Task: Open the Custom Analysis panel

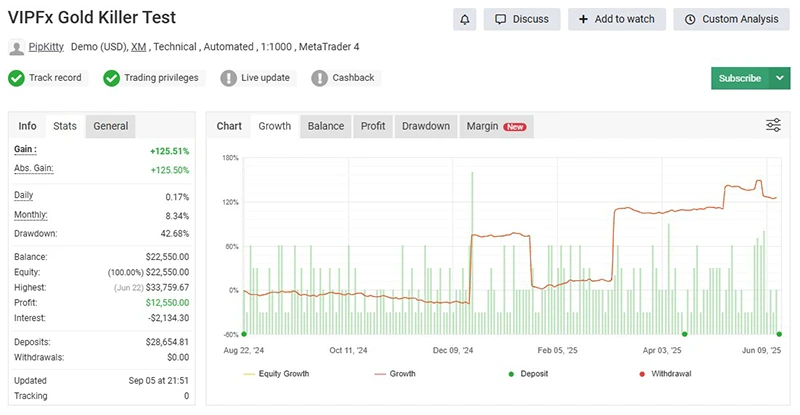Action: point(732,19)
